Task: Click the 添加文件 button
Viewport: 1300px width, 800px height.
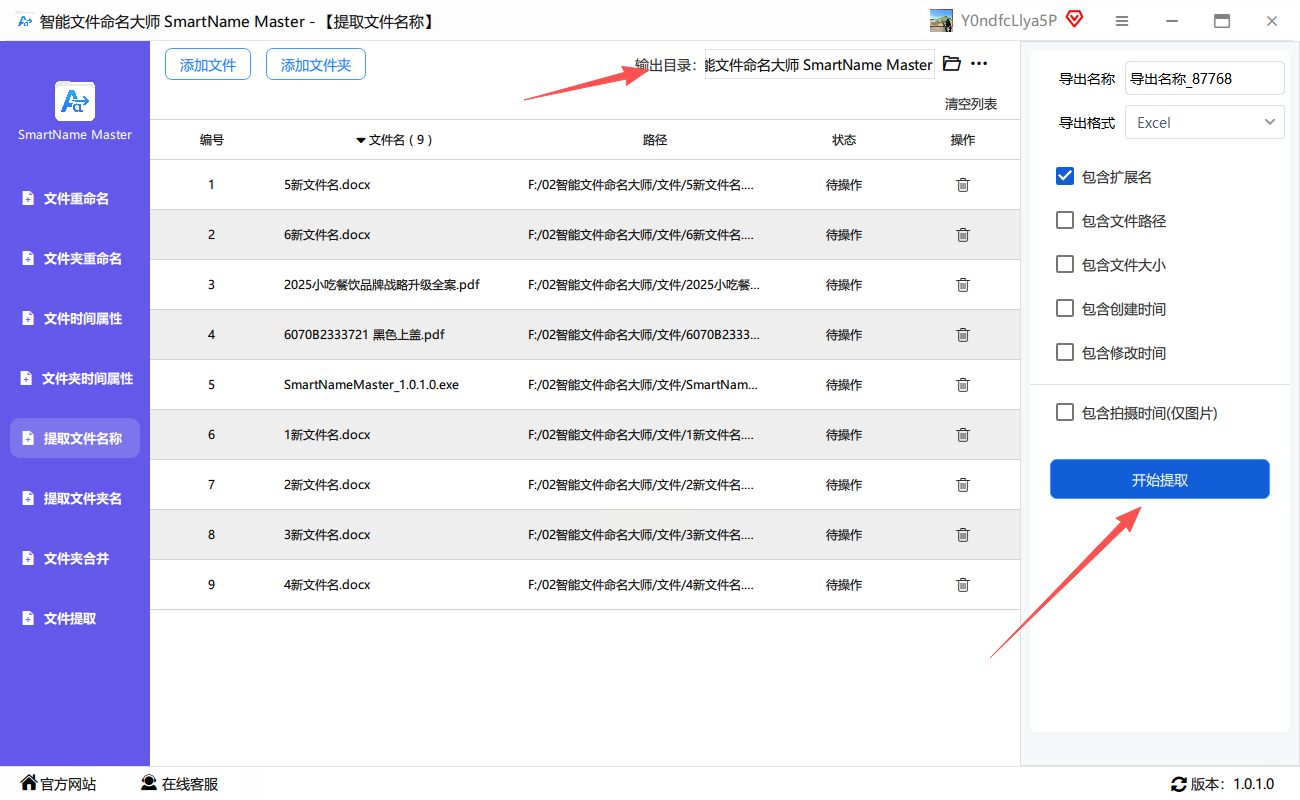Action: [x=208, y=65]
